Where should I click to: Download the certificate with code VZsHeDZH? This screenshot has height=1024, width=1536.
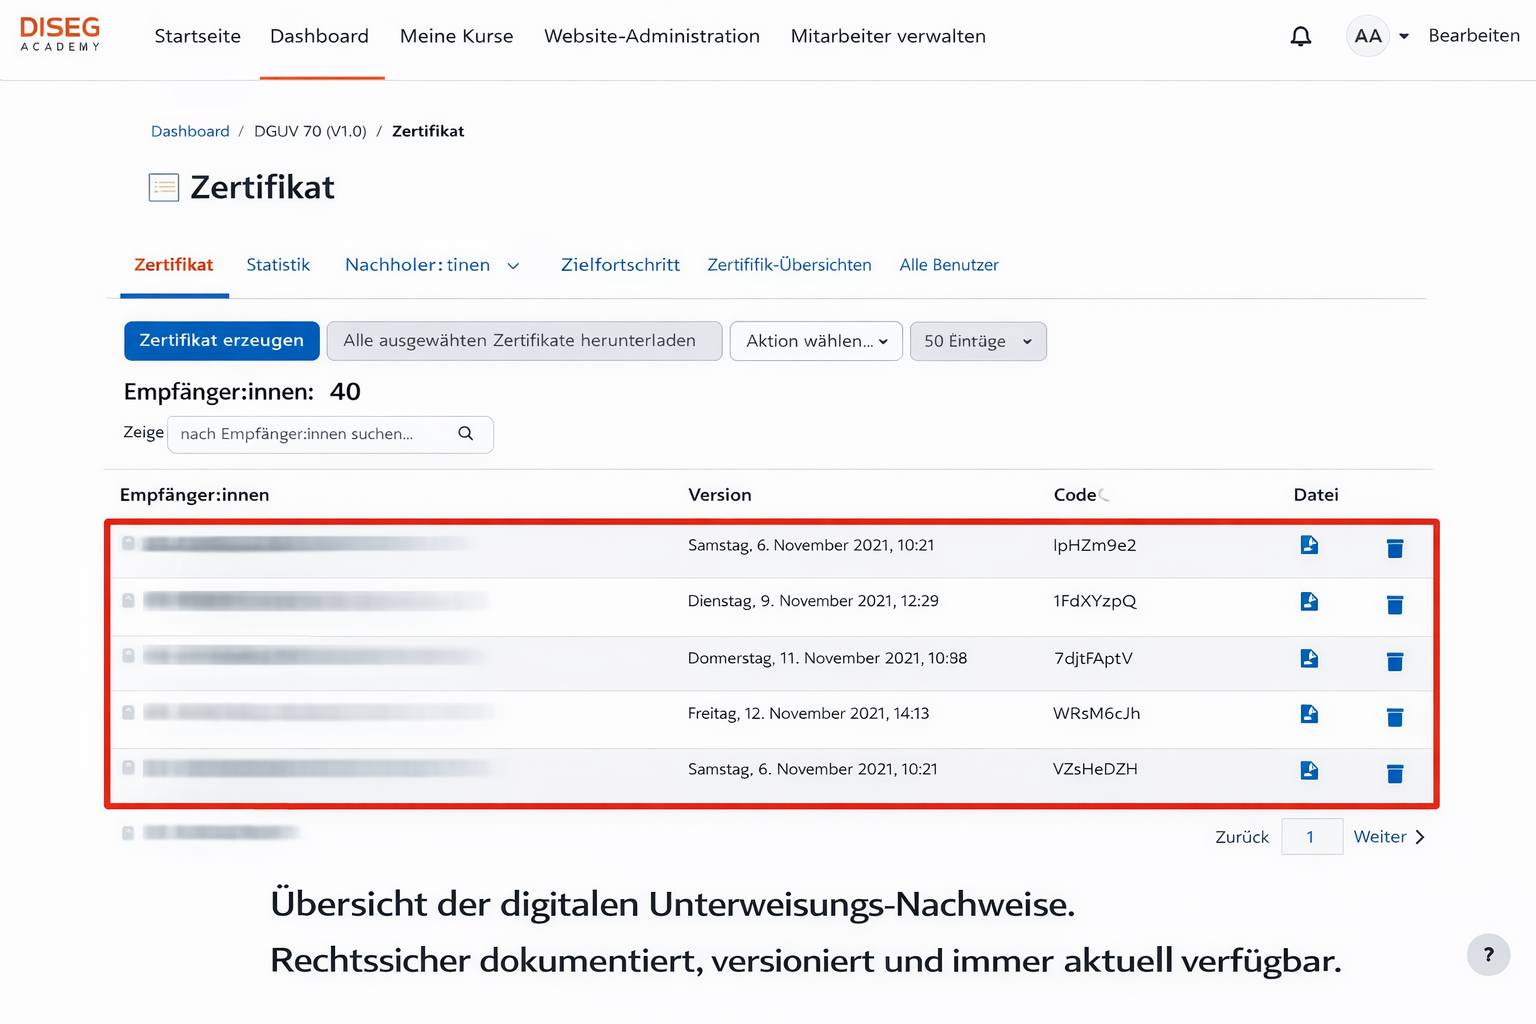click(1309, 770)
